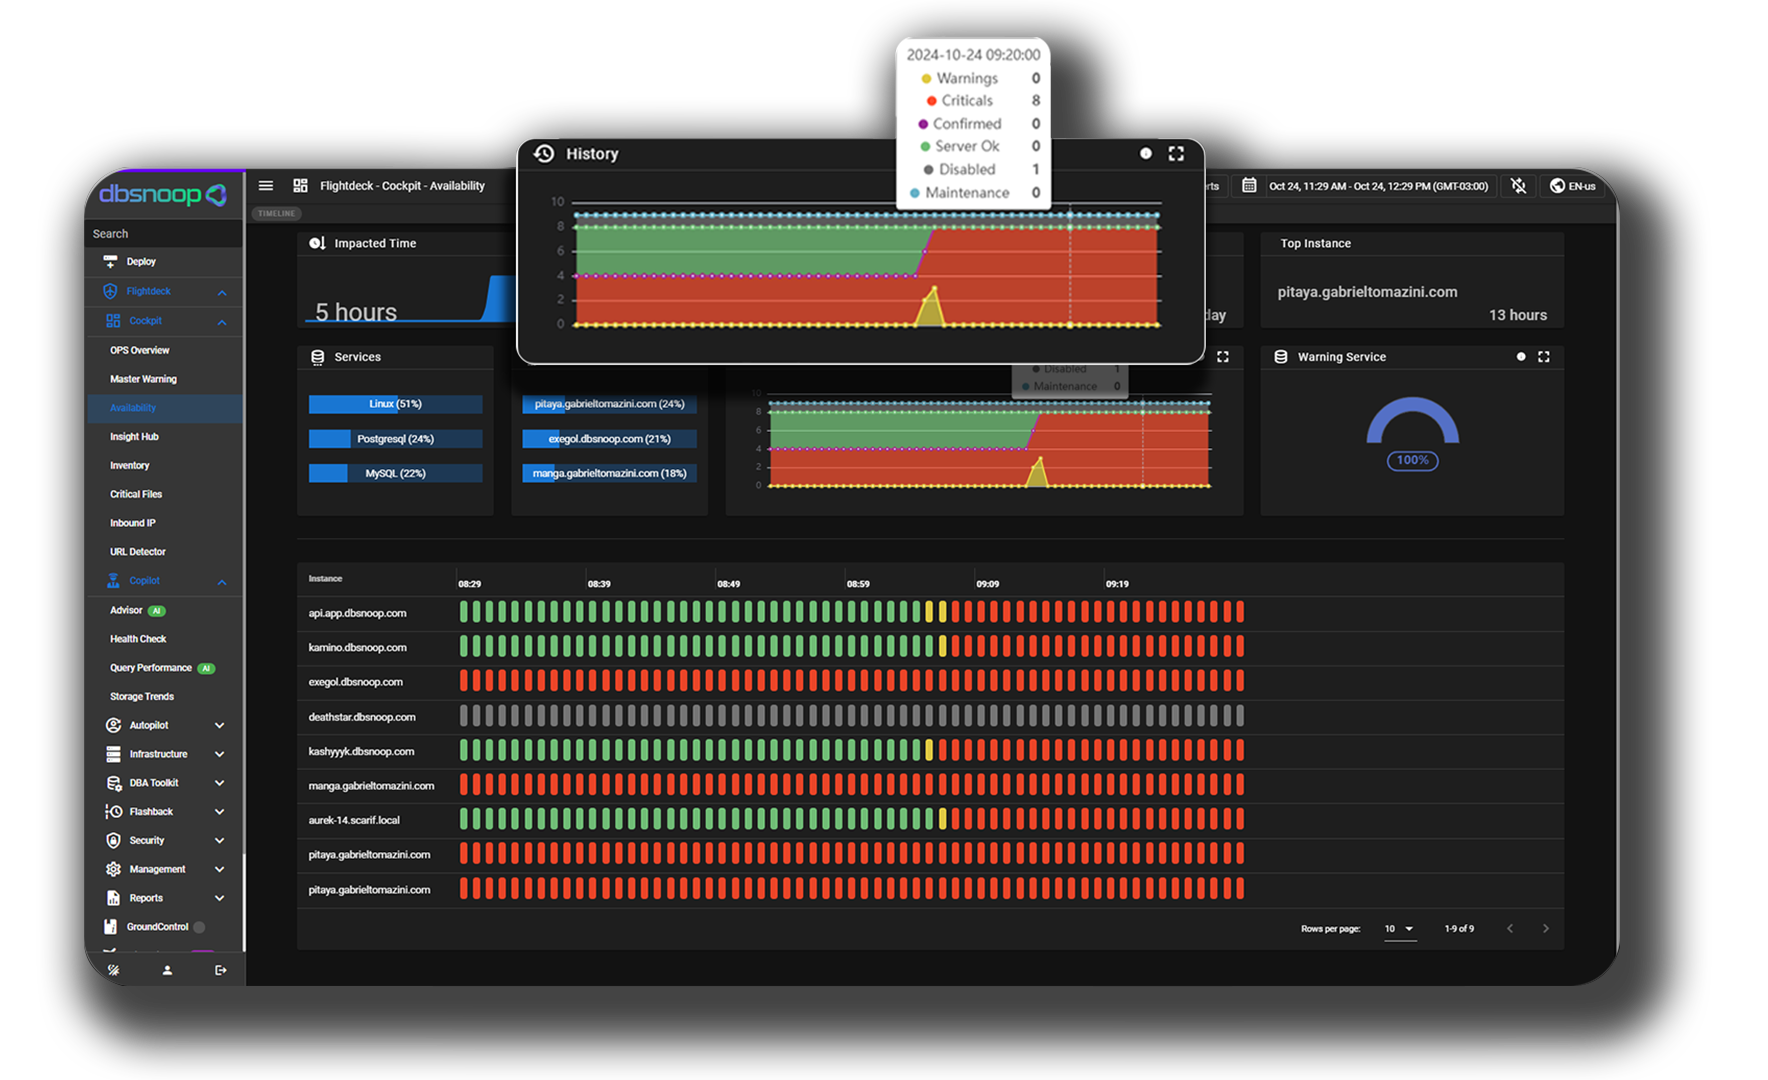The height and width of the screenshot is (1080, 1768).
Task: Click the Cockpit grid icon in sidebar
Action: tap(113, 321)
